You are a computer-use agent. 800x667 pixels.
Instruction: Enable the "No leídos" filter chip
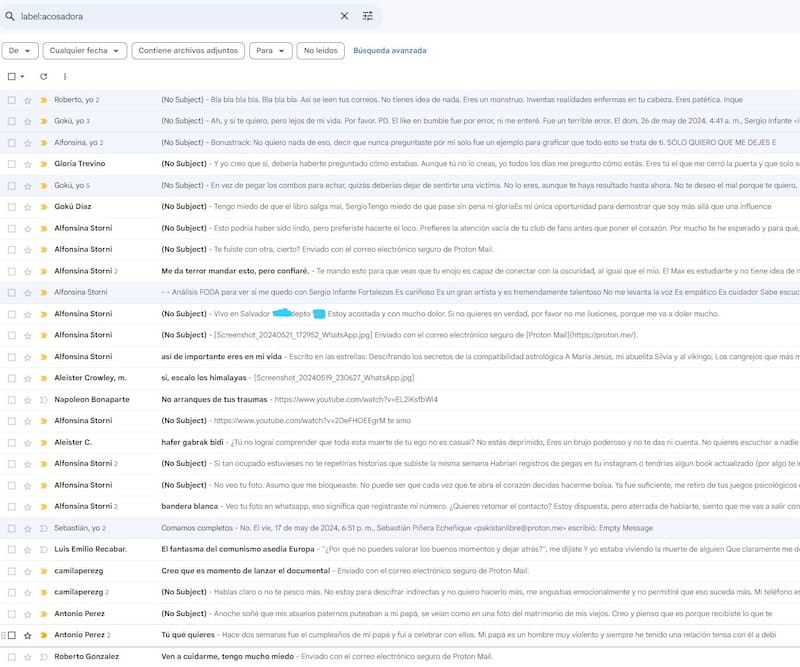click(x=321, y=50)
